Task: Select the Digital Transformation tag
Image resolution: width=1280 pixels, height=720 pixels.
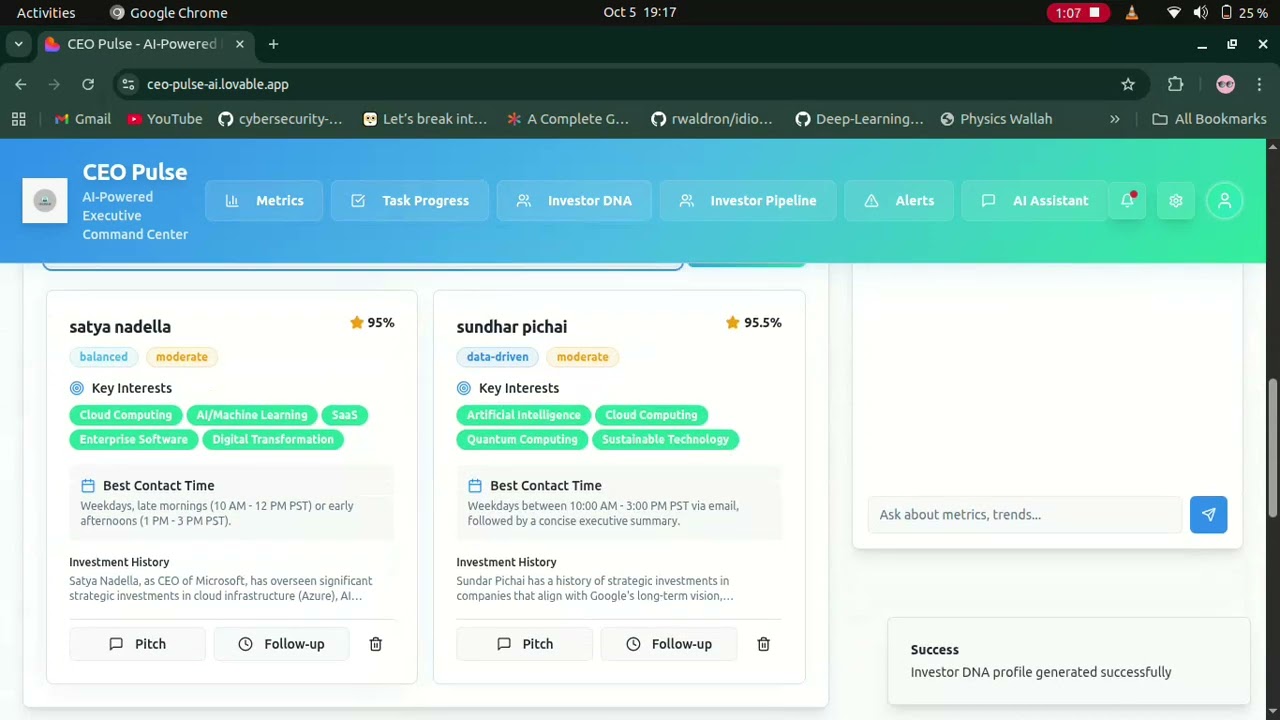Action: click(x=273, y=439)
